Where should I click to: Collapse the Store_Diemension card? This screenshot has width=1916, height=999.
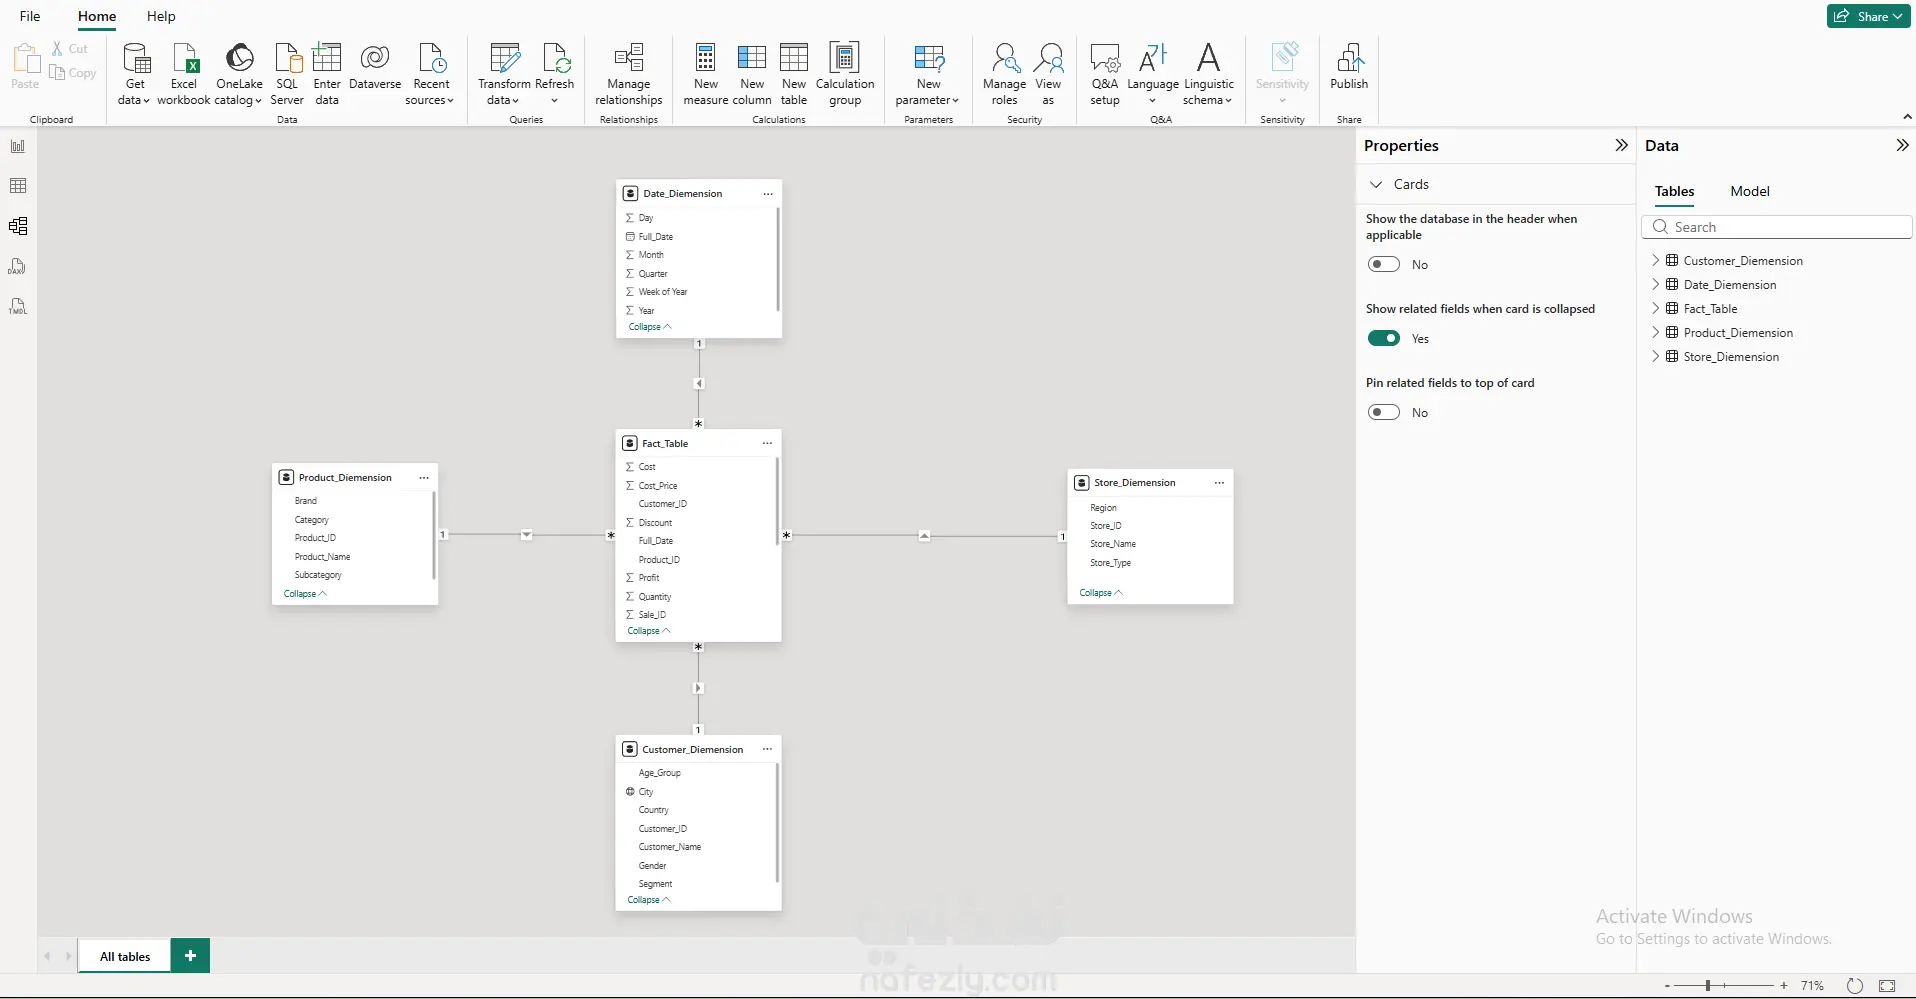[x=1101, y=593]
